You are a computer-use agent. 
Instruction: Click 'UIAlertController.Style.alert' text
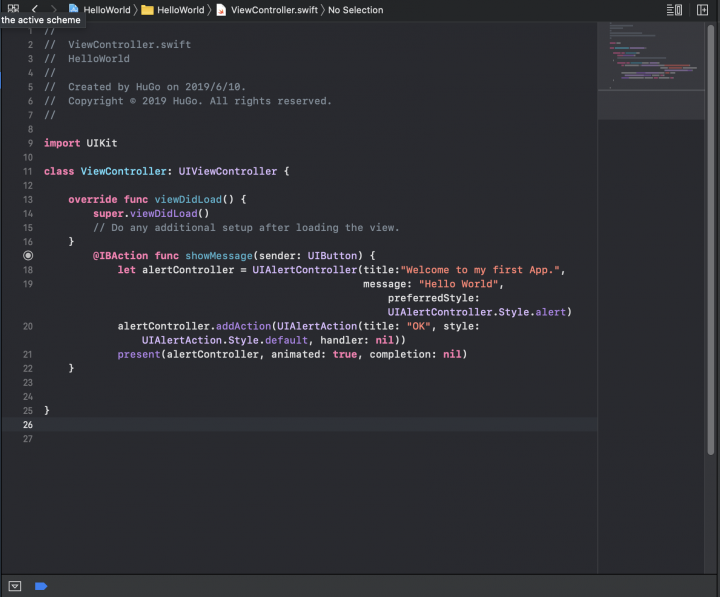click(477, 312)
